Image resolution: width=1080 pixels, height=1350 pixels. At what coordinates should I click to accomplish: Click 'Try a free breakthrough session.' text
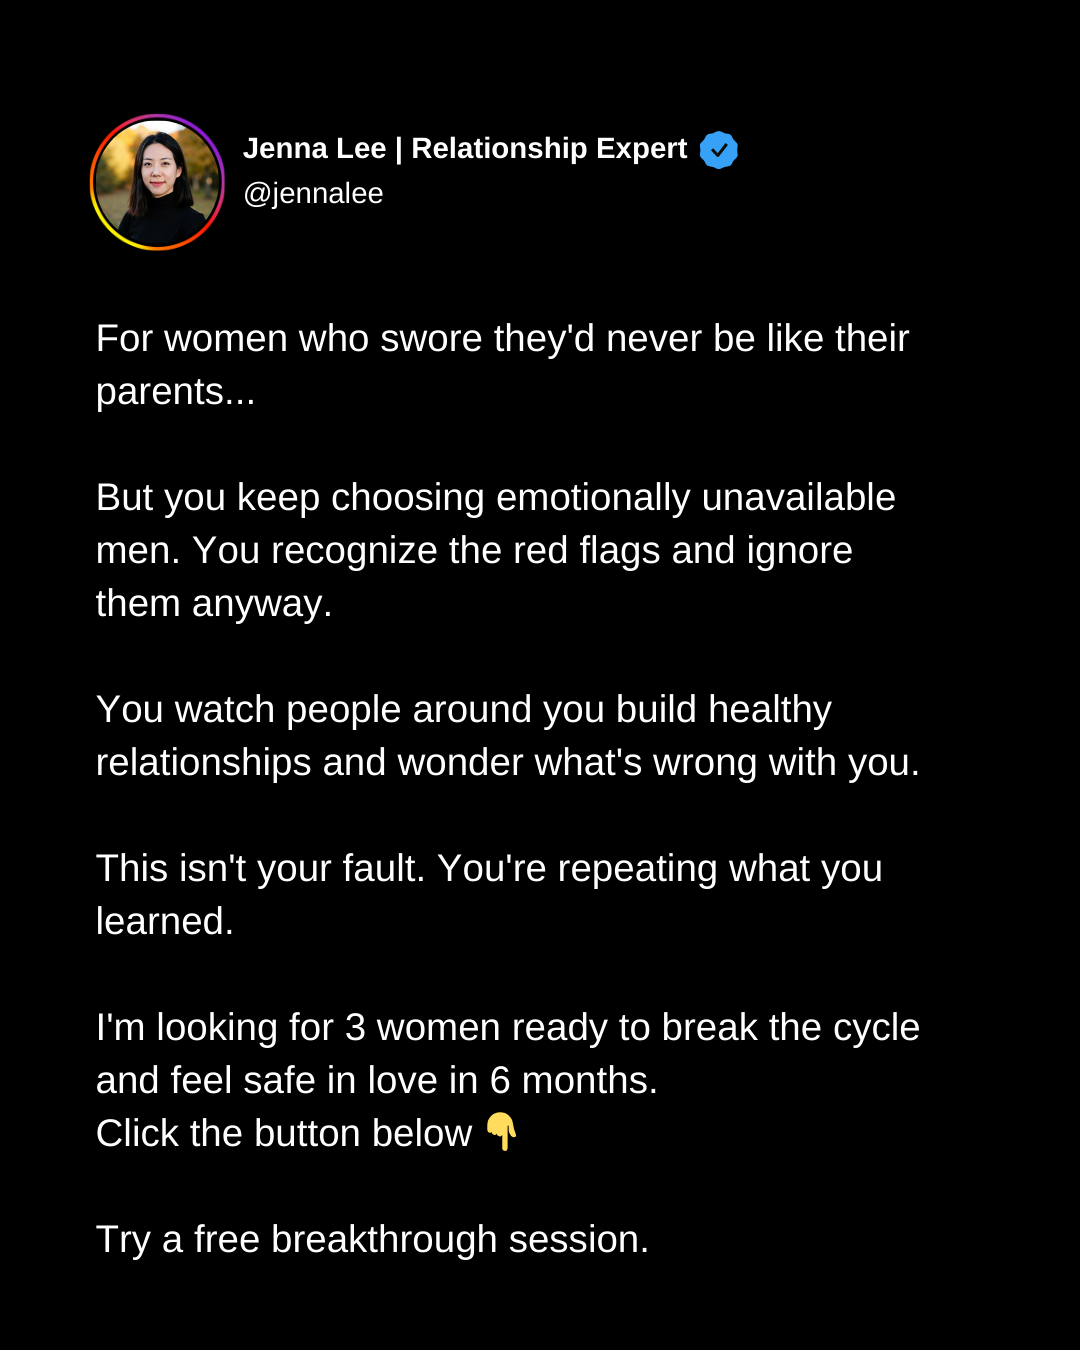[372, 1240]
